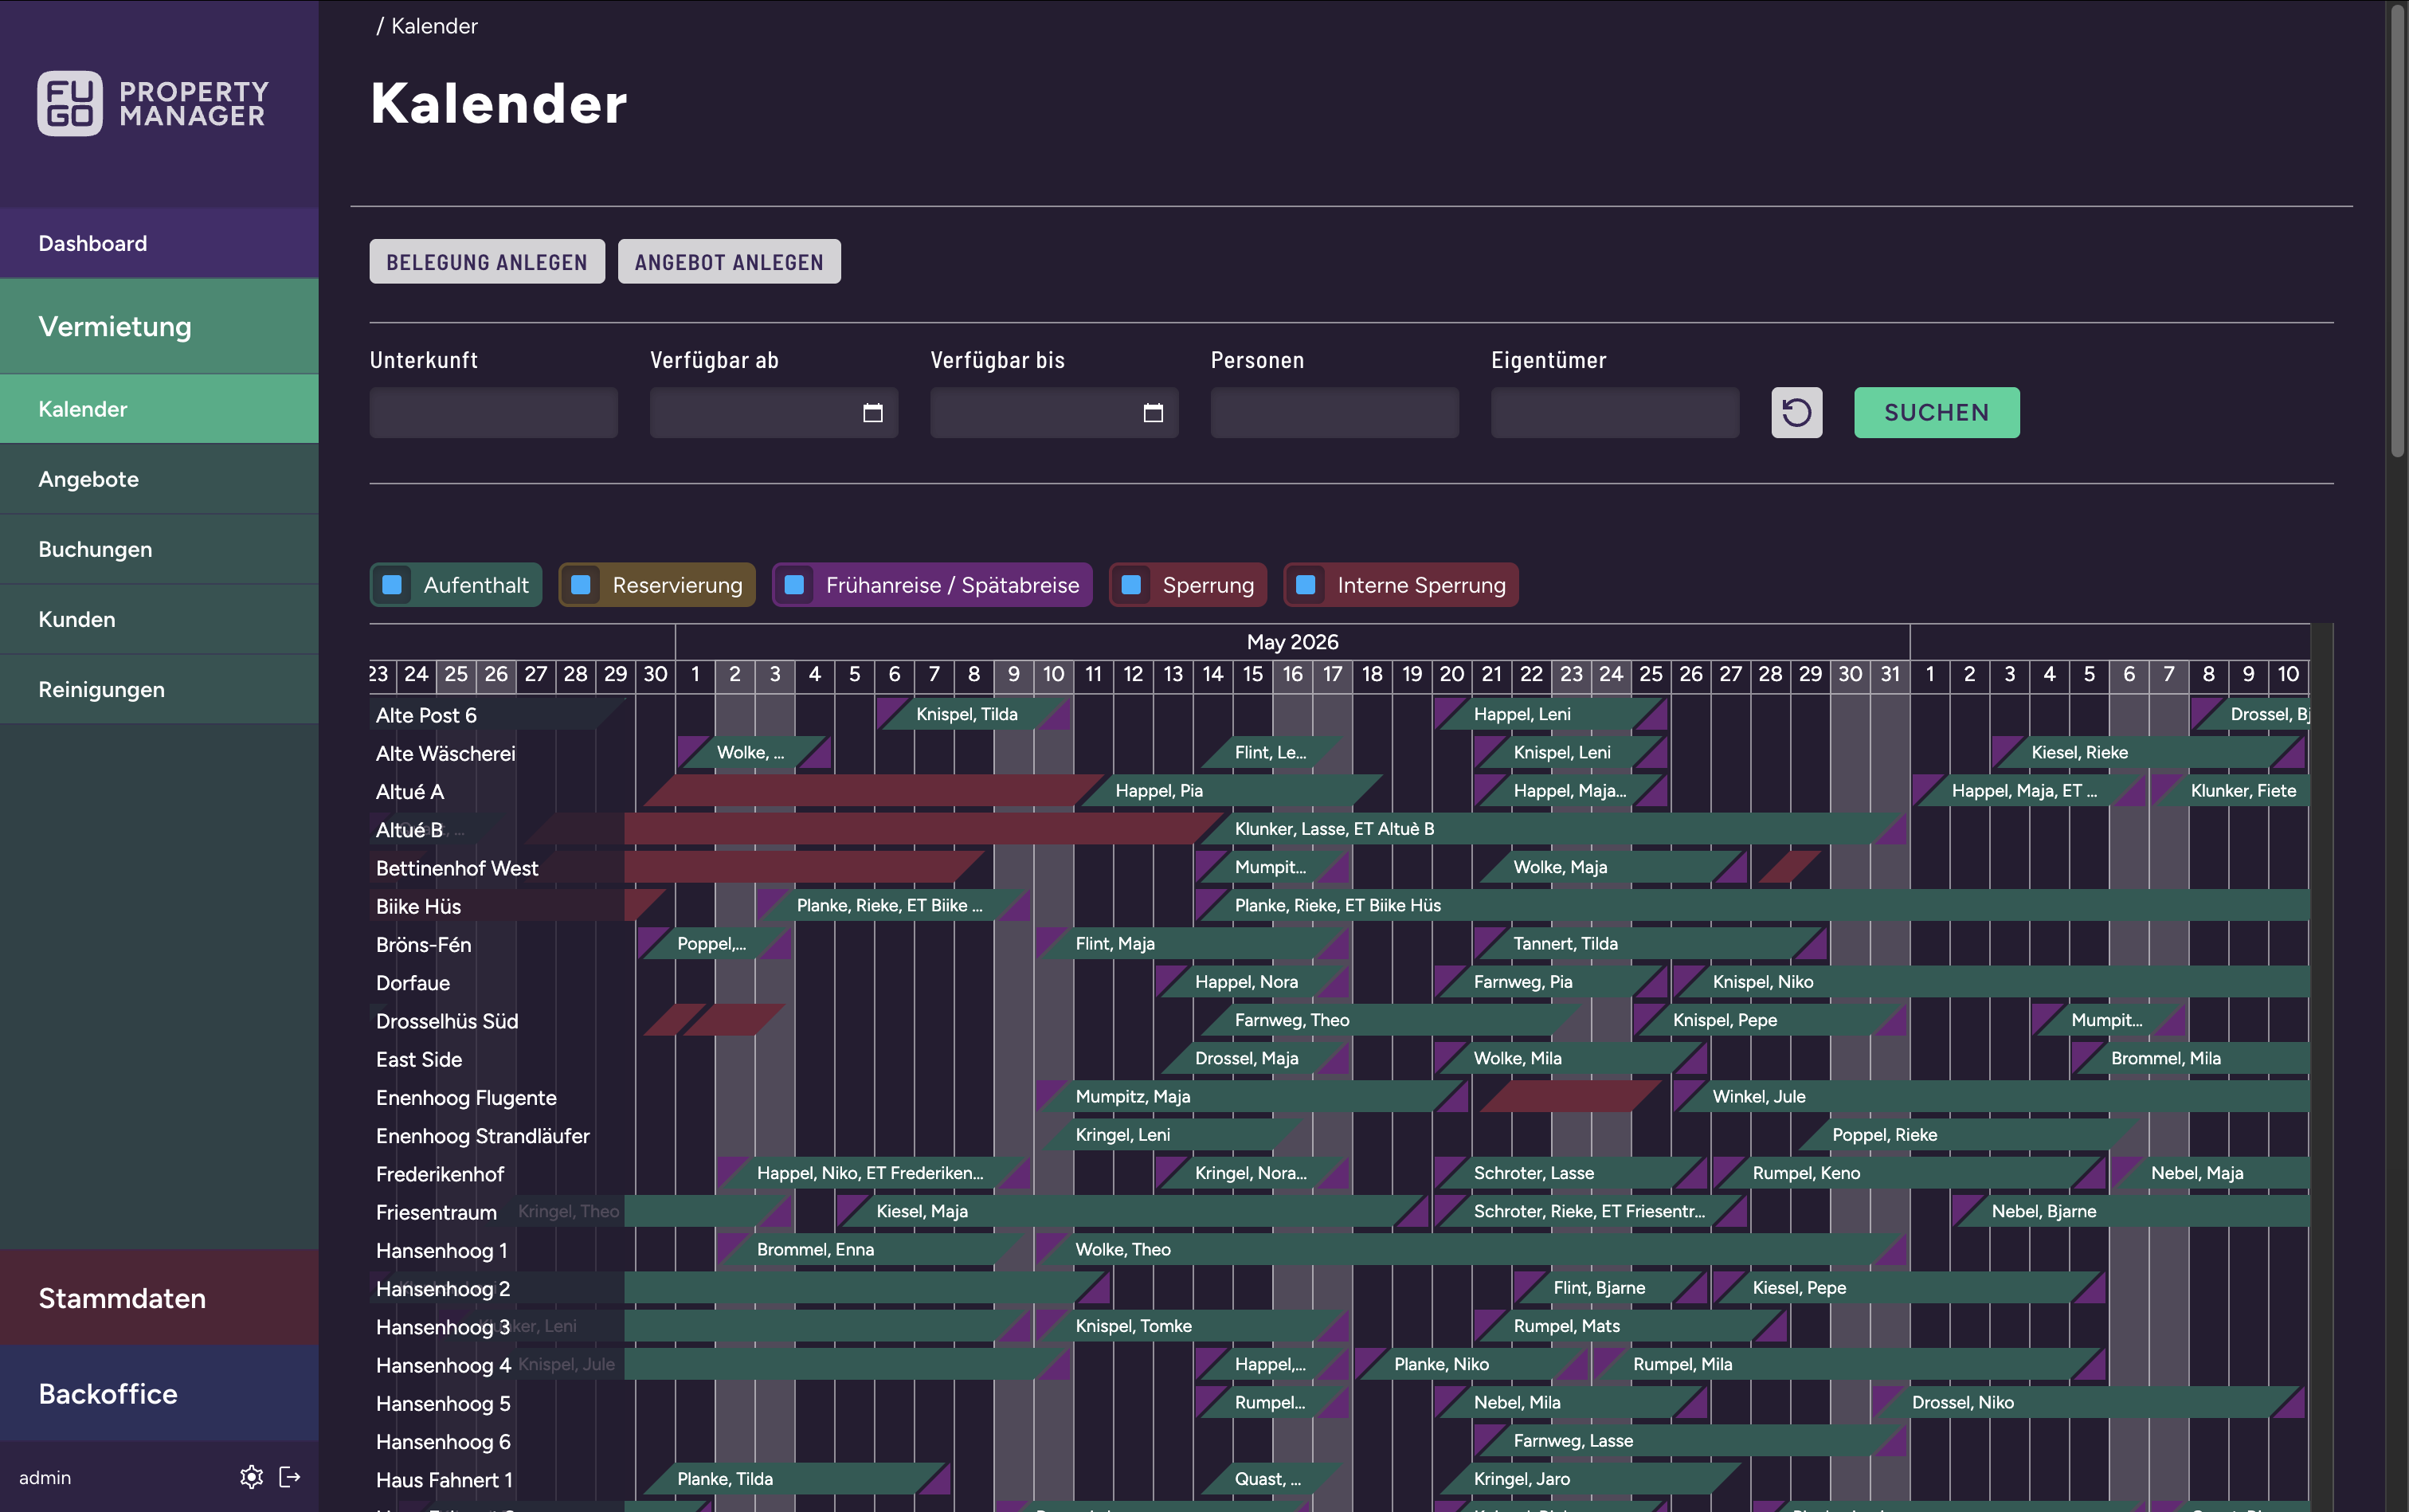The width and height of the screenshot is (2409, 1512).
Task: Click the FUGO Property Manager logo
Action: [153, 103]
